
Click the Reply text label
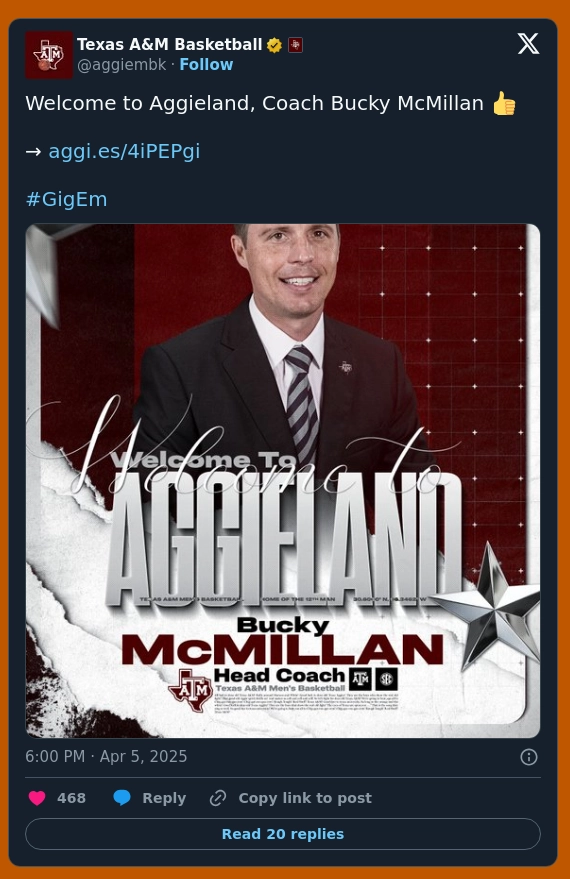click(164, 798)
